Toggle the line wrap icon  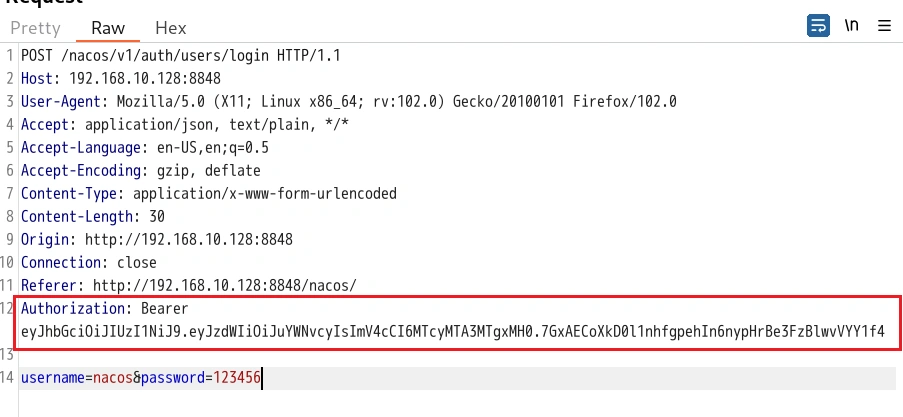pyautogui.click(x=818, y=26)
